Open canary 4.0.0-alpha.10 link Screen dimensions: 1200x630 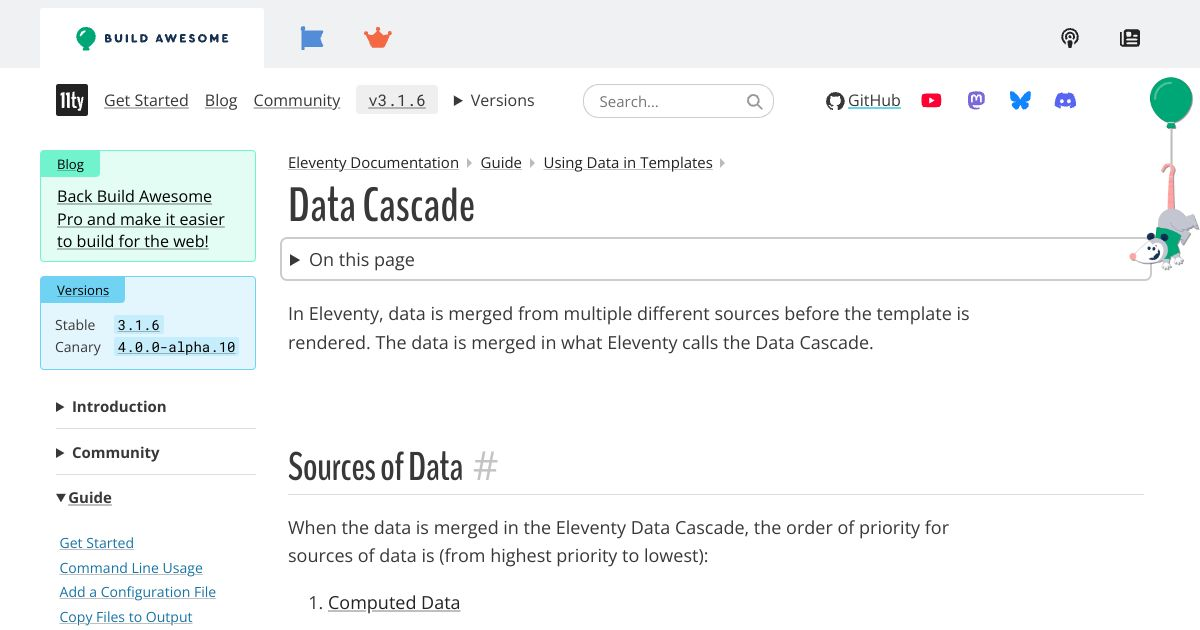(x=176, y=347)
